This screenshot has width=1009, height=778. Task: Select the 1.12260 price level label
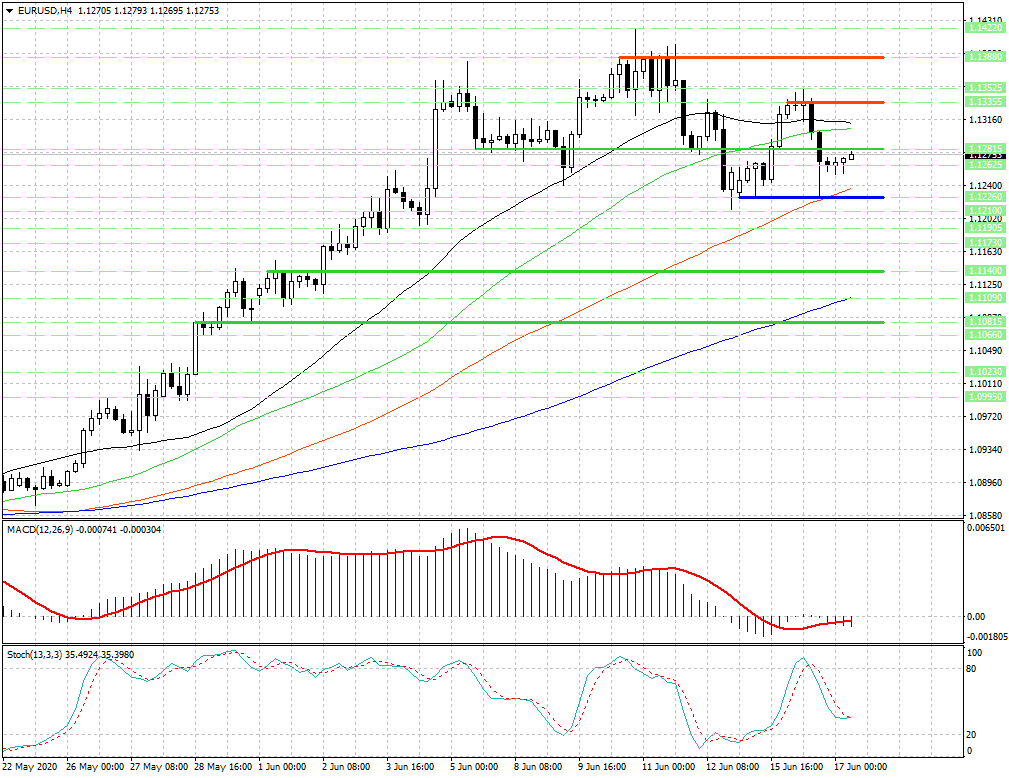[x=985, y=197]
